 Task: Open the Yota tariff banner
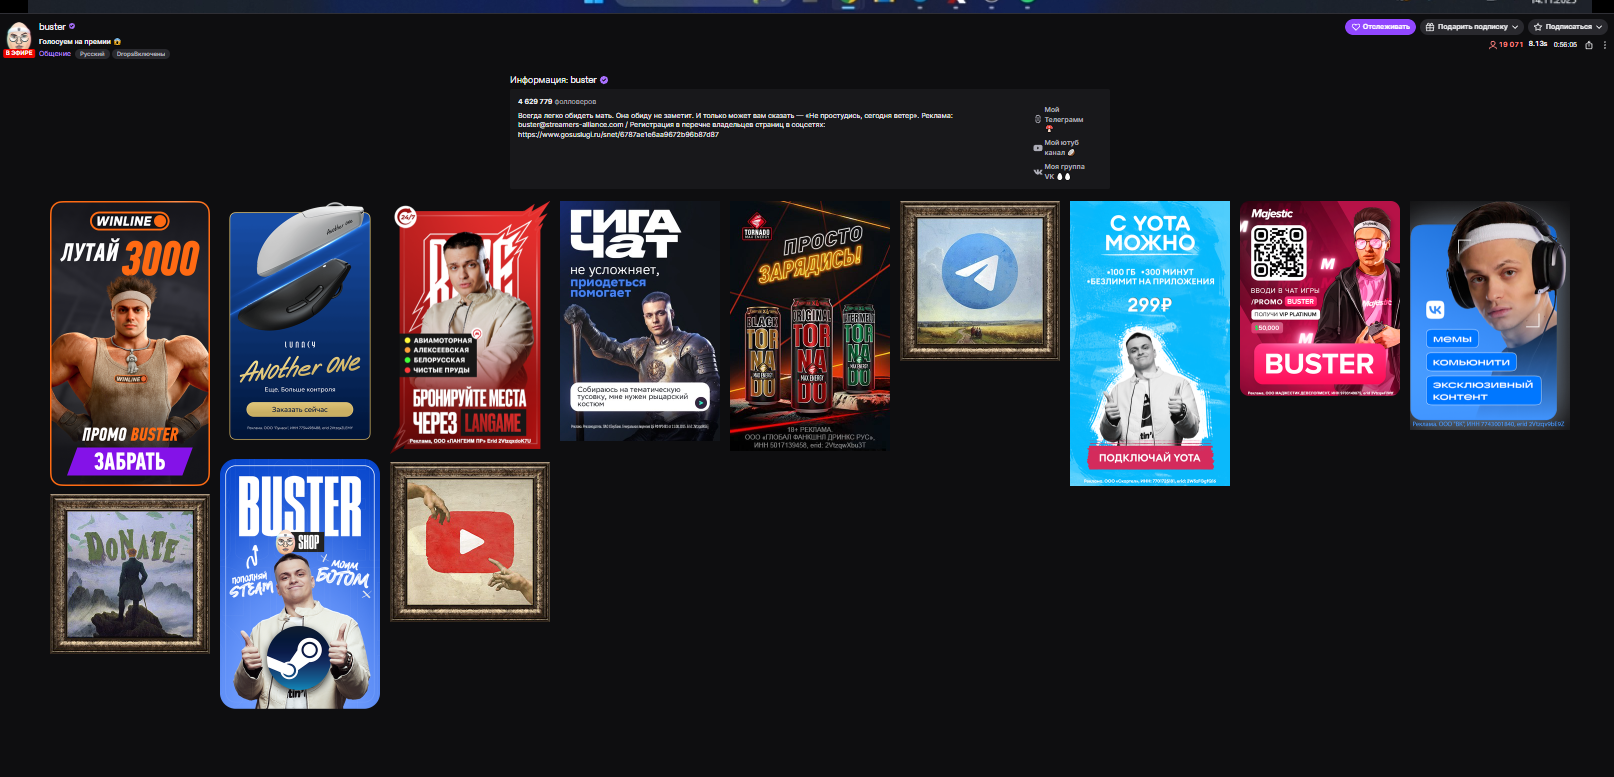click(x=1150, y=343)
